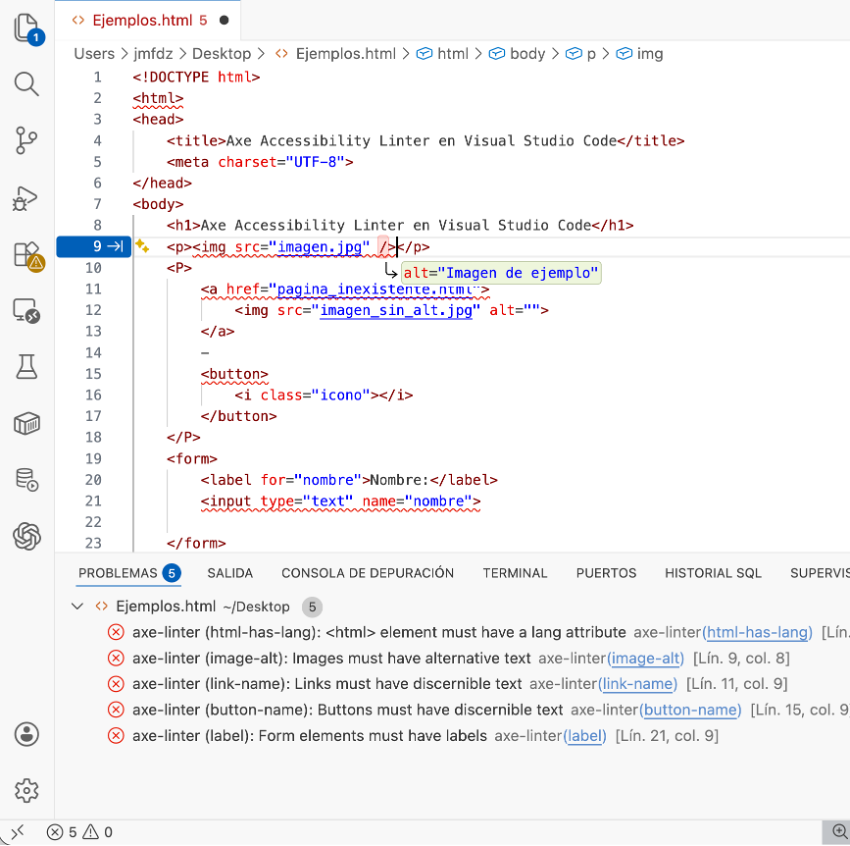Image resolution: width=850 pixels, height=846 pixels.
Task: Click the warnings count icon in status bar
Action: point(91,832)
